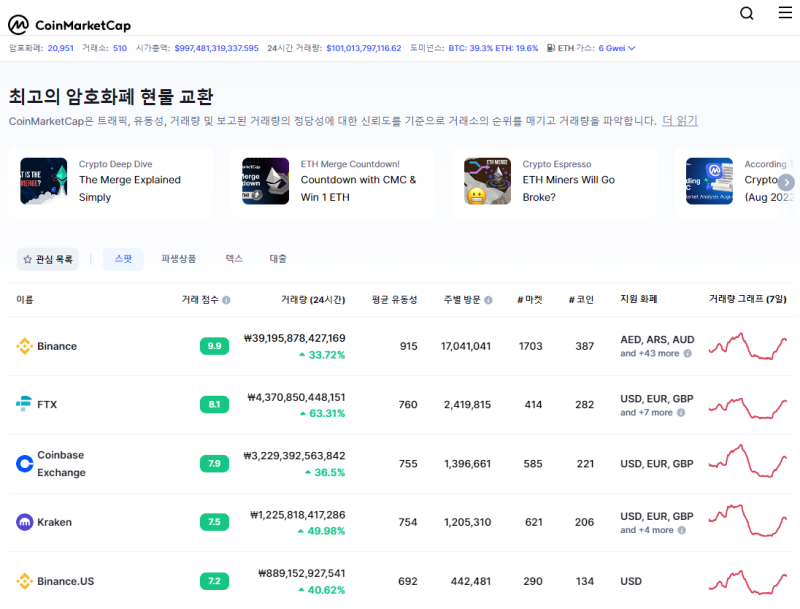800x609 pixels.
Task: Click Kraken's 7-day volume graph
Action: pos(747,520)
